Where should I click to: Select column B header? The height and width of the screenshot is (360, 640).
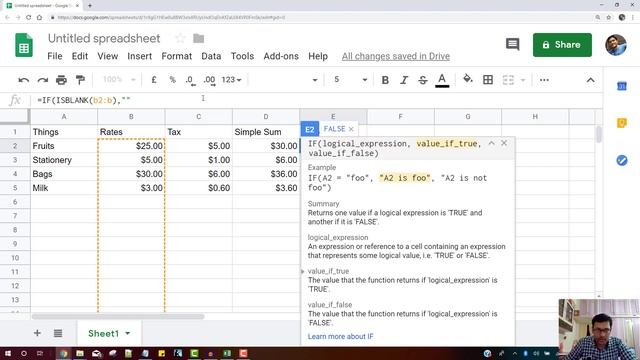[131, 117]
